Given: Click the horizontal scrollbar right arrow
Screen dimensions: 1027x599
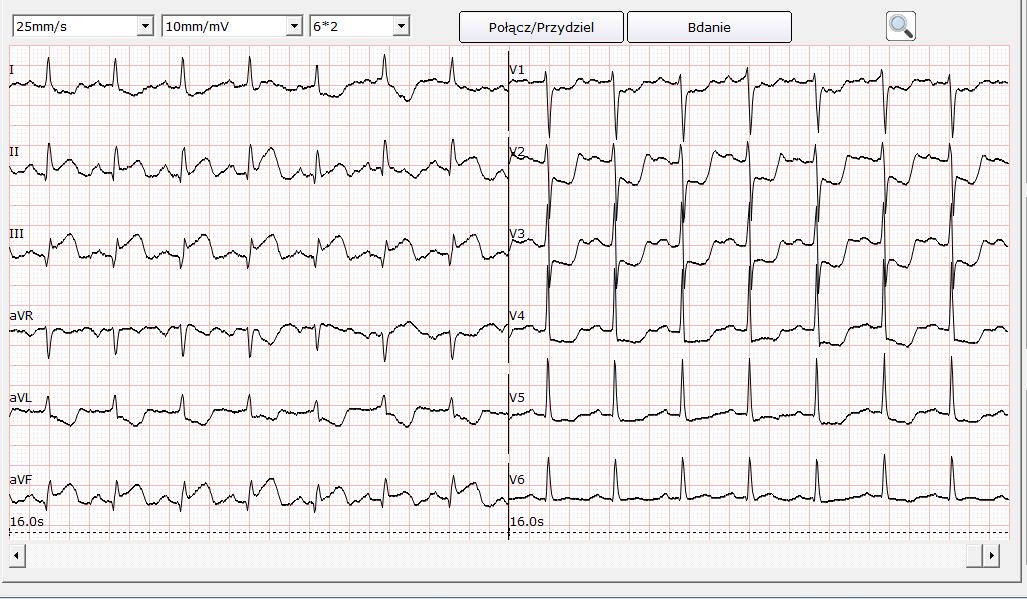Looking at the screenshot, I should tap(991, 555).
